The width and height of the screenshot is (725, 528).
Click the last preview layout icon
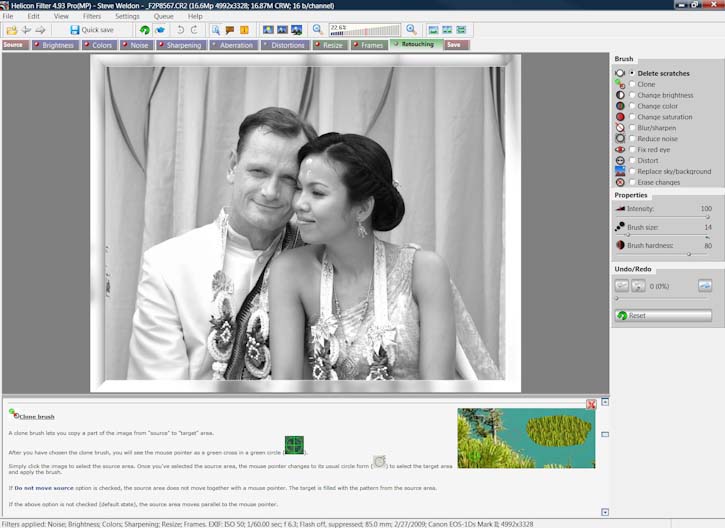[461, 30]
